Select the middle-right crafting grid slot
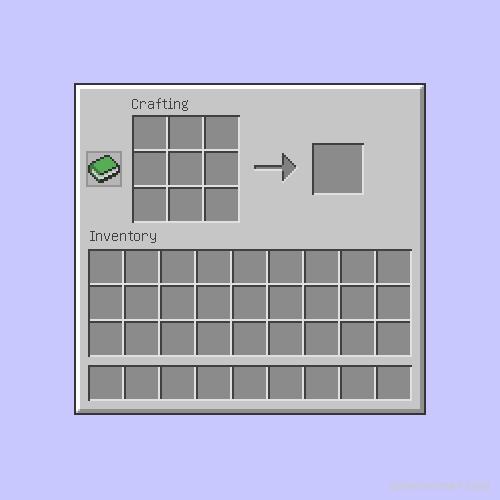500x500 pixels. [222, 169]
